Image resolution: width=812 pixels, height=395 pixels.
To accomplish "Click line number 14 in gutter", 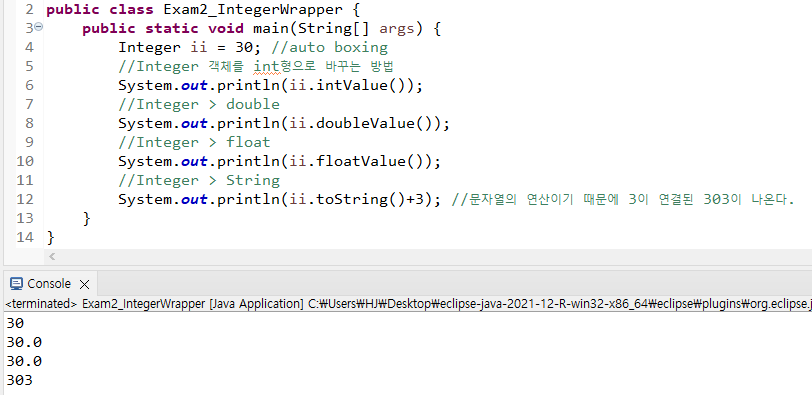I will pyautogui.click(x=24, y=237).
